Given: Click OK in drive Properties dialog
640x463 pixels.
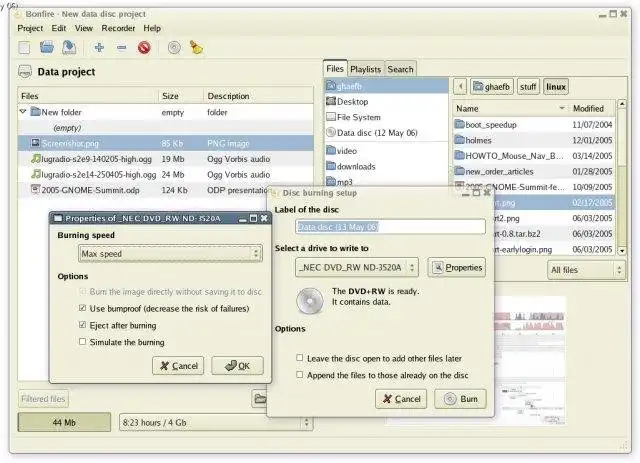Looking at the screenshot, I should (x=237, y=365).
